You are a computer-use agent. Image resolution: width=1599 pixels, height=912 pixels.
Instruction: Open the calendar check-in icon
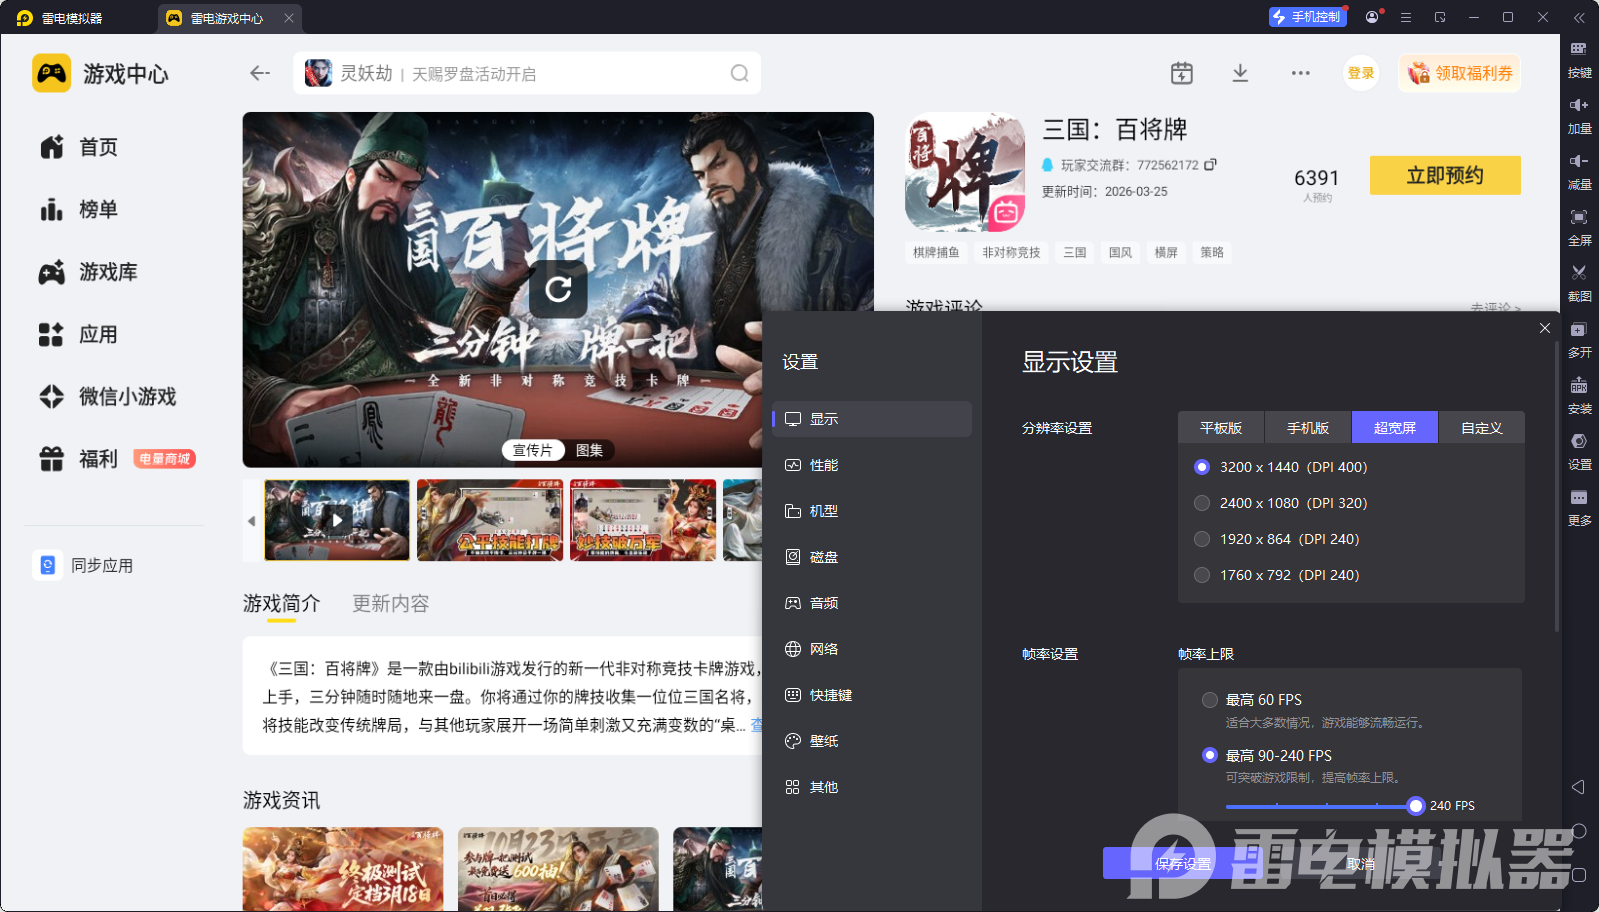[1182, 73]
